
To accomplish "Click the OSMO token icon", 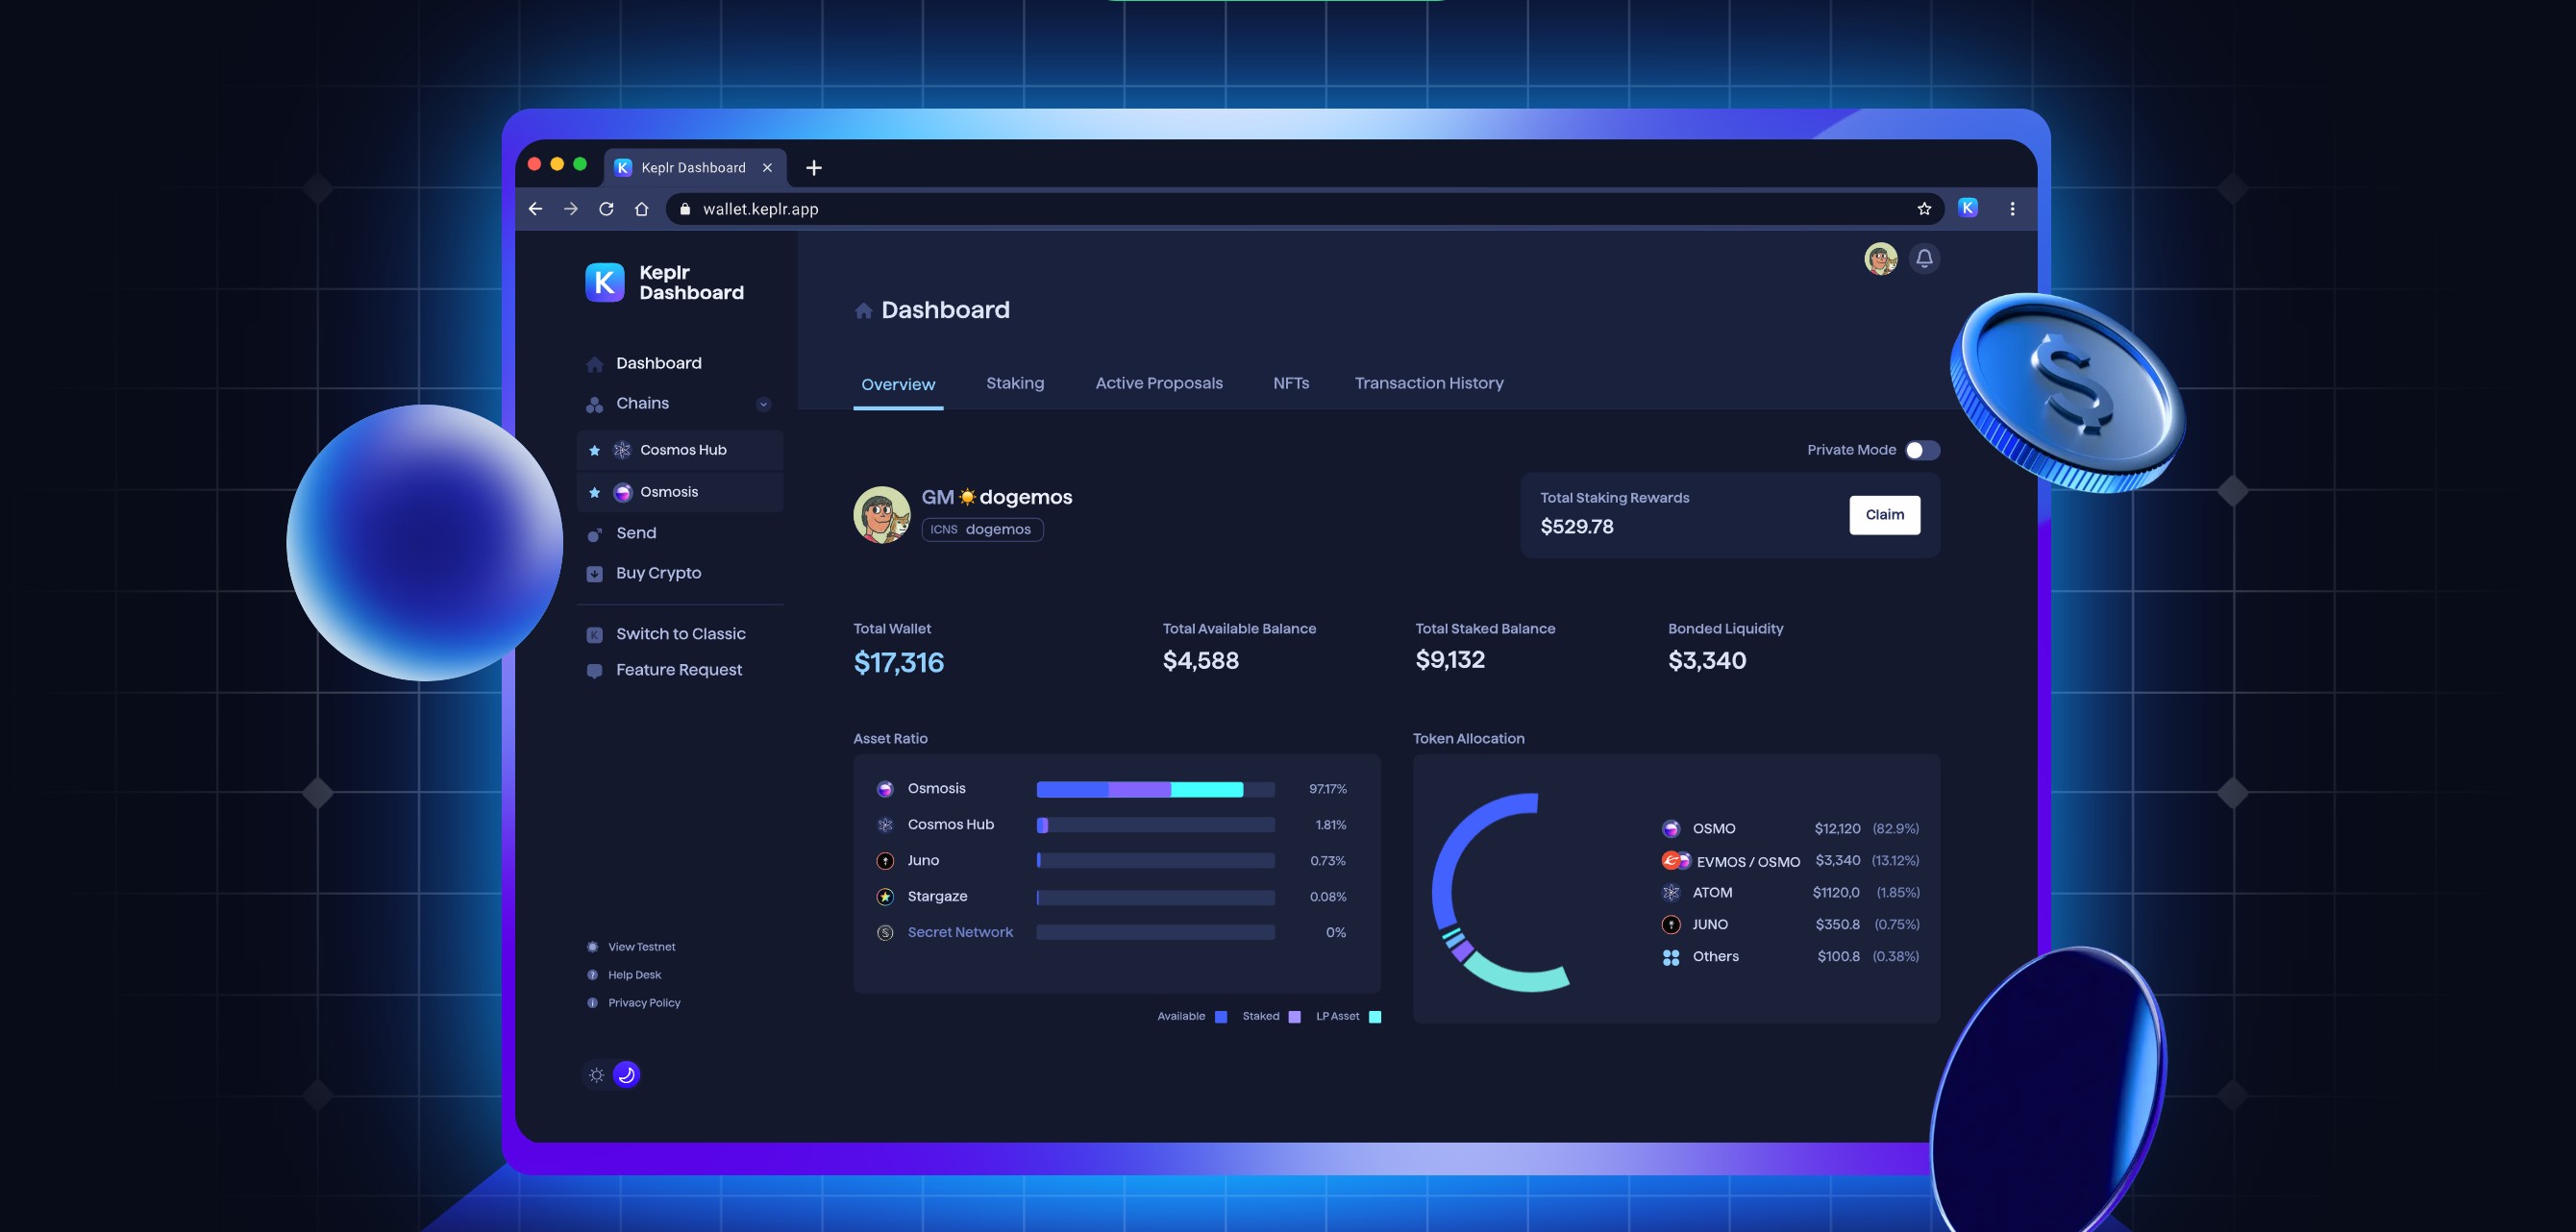I will (x=1671, y=829).
